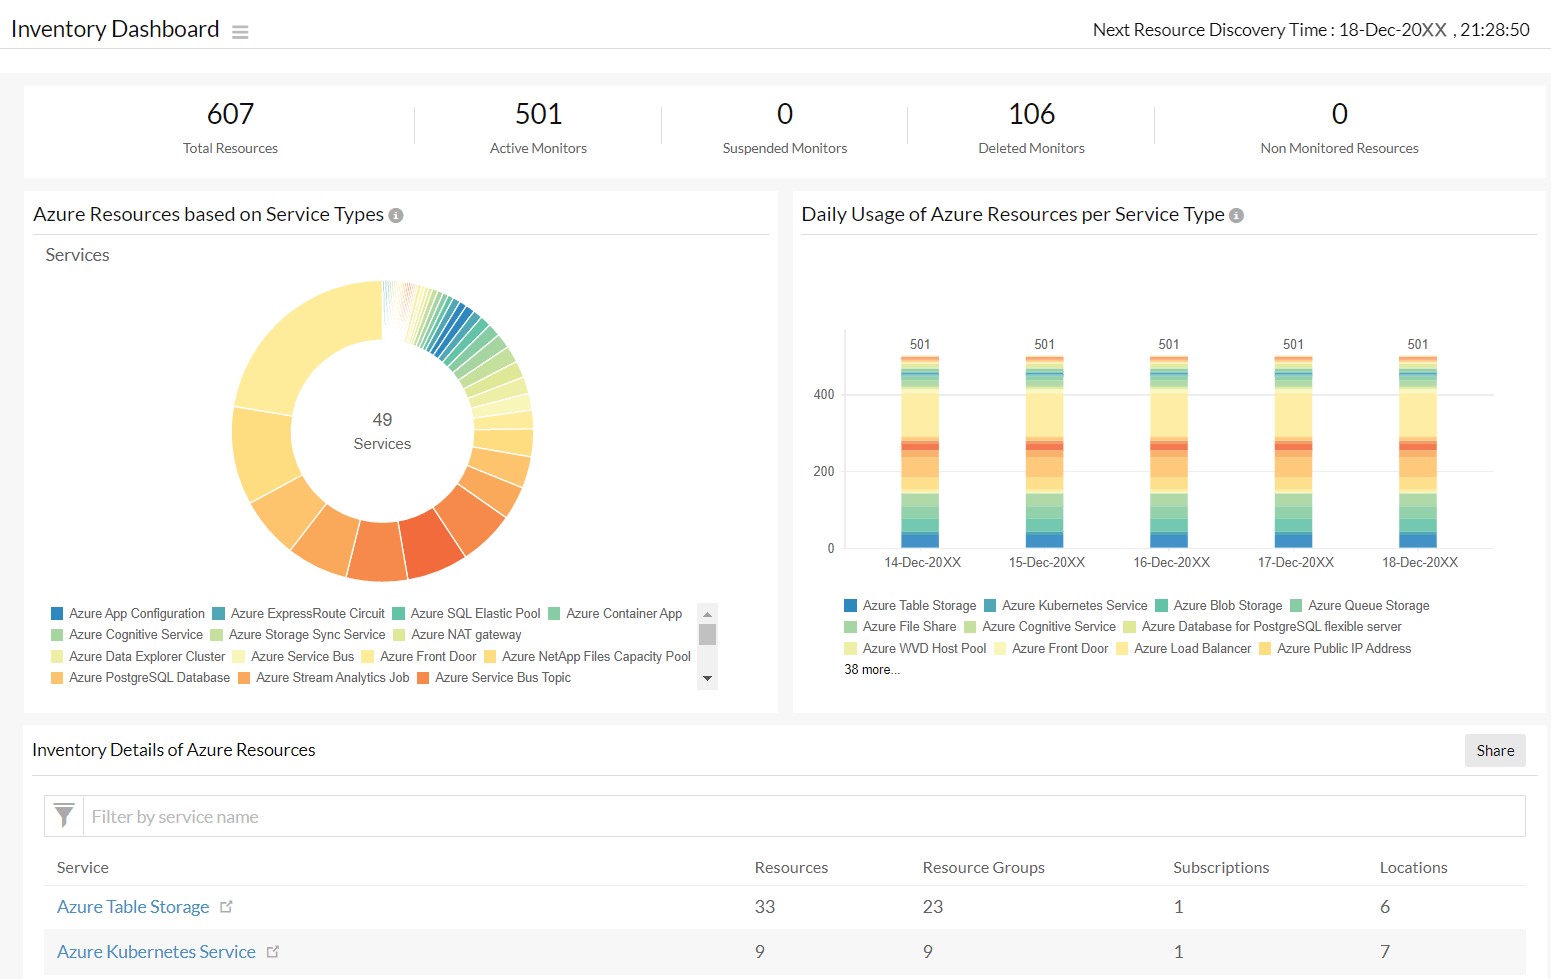Image resolution: width=1551 pixels, height=979 pixels.
Task: Click resources value 33 for Azure Table Storage
Action: pyautogui.click(x=765, y=907)
